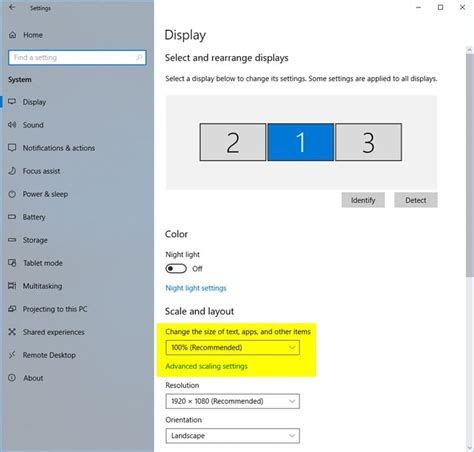Expand the 100% (Recommended) scaling dropdown
Image resolution: width=474 pixels, height=452 pixels.
[x=232, y=347]
